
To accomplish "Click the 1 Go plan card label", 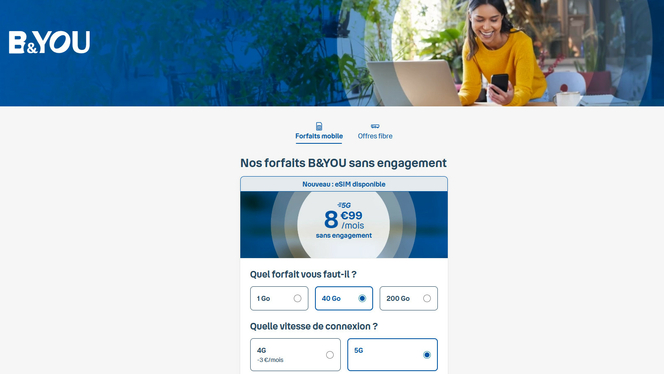I will point(263,299).
